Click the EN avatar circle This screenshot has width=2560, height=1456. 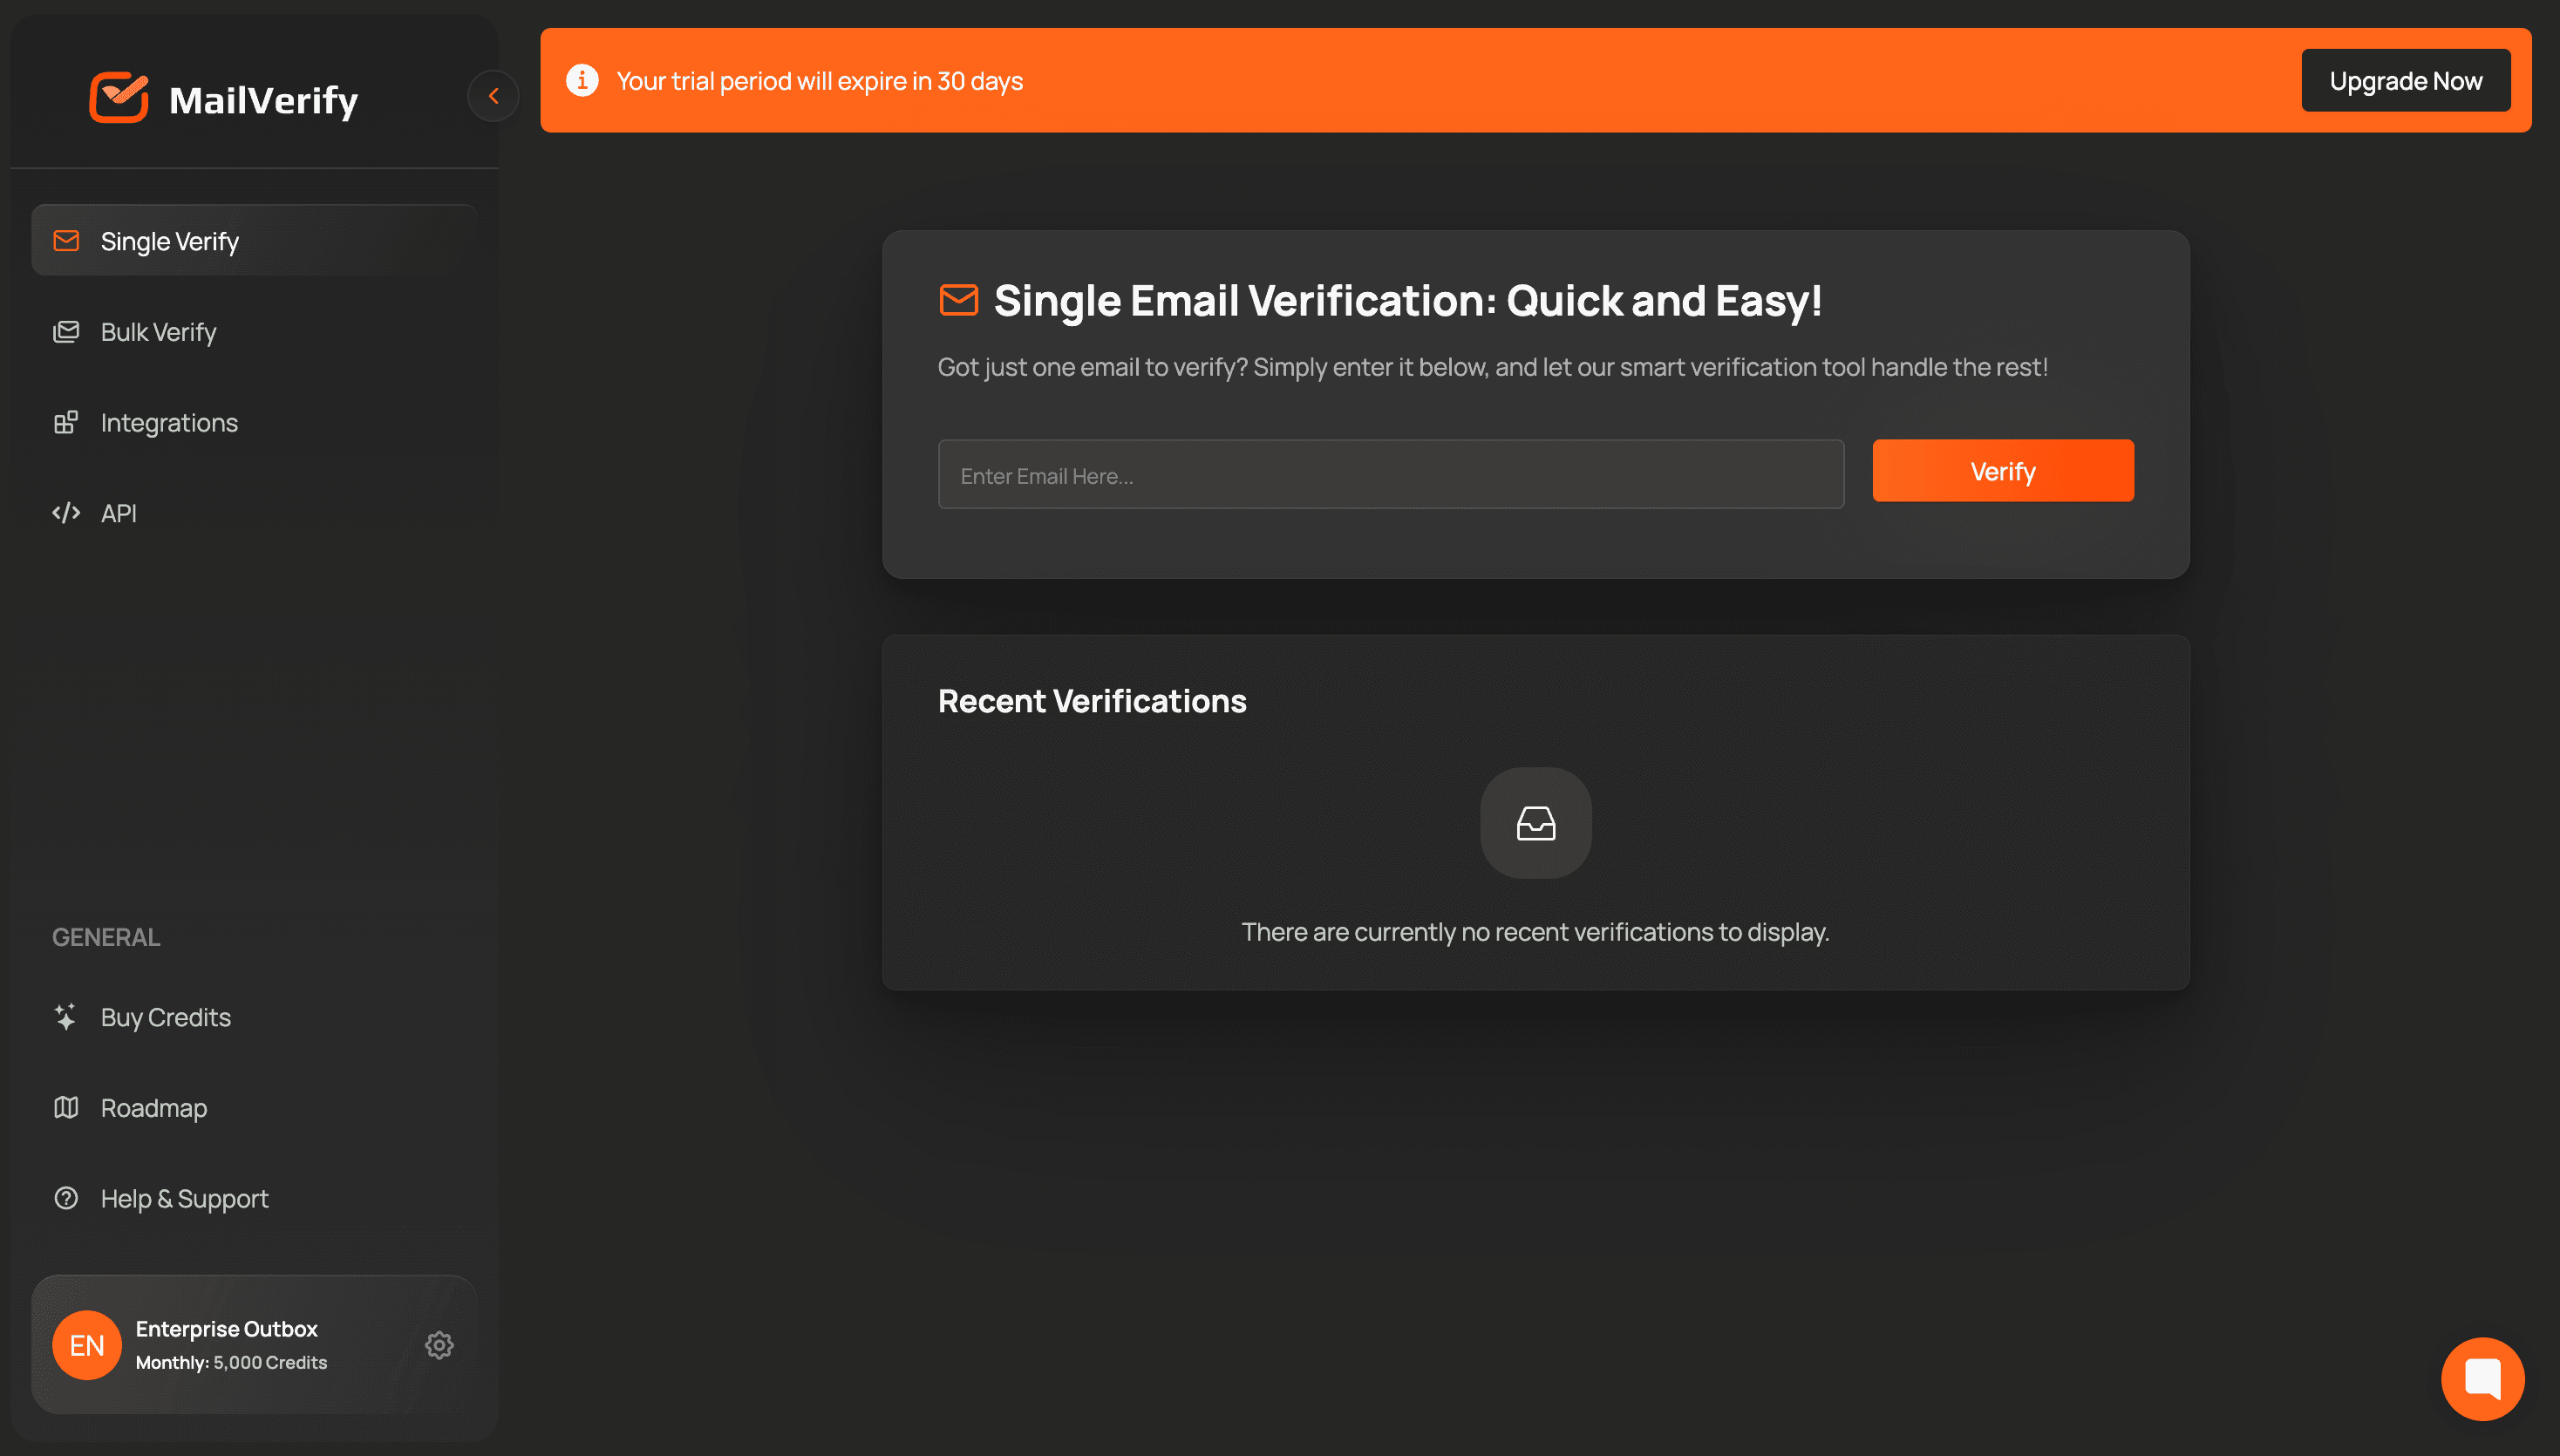pos(87,1345)
